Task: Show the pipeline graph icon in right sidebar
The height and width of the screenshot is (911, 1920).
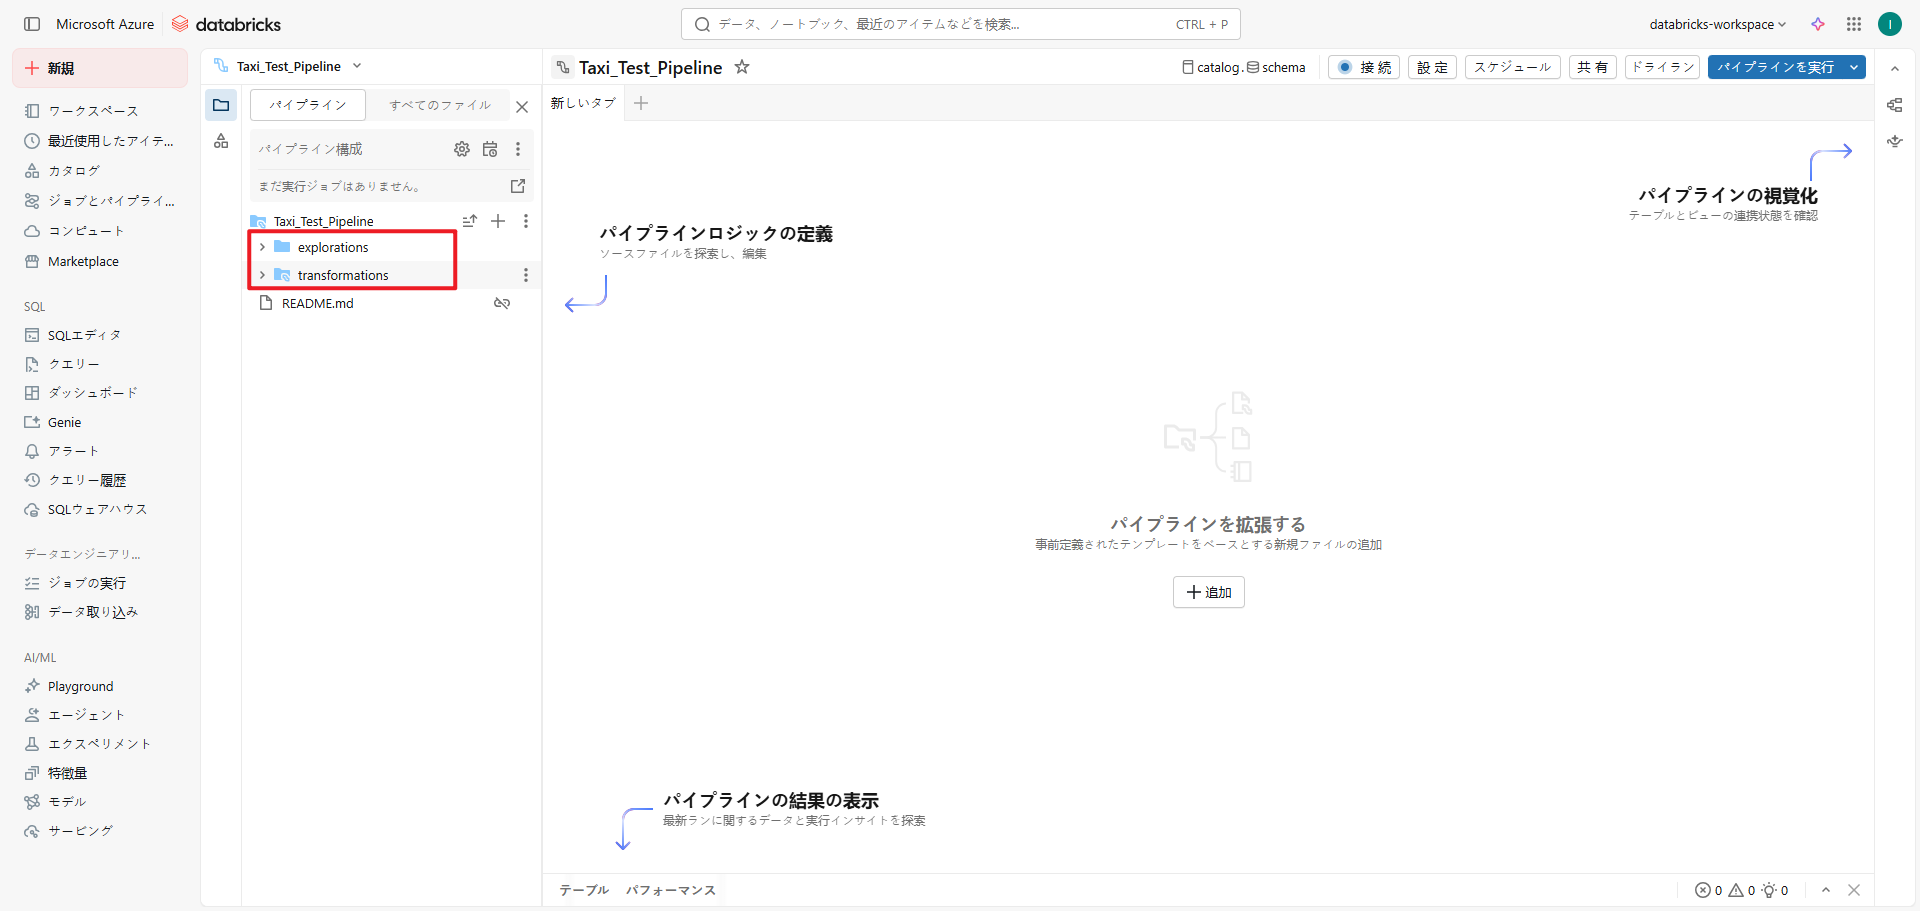Action: pos(1894,105)
